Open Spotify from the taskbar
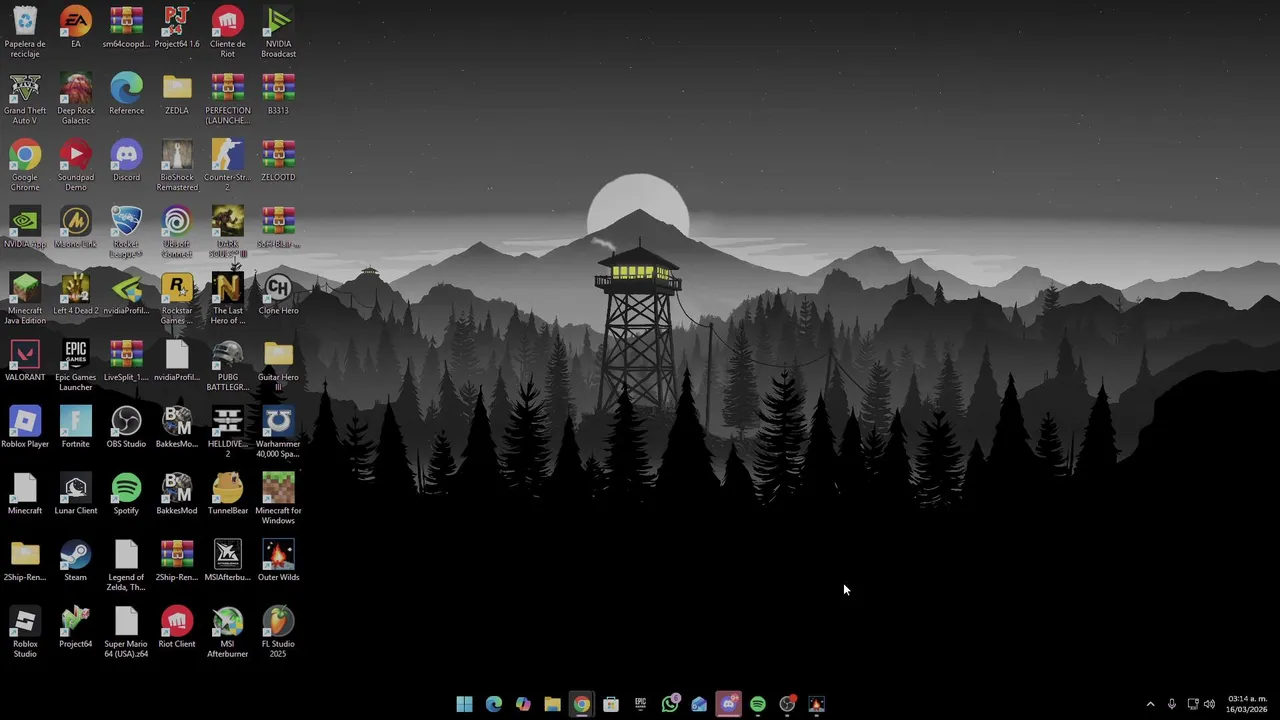The height and width of the screenshot is (720, 1280). [758, 704]
